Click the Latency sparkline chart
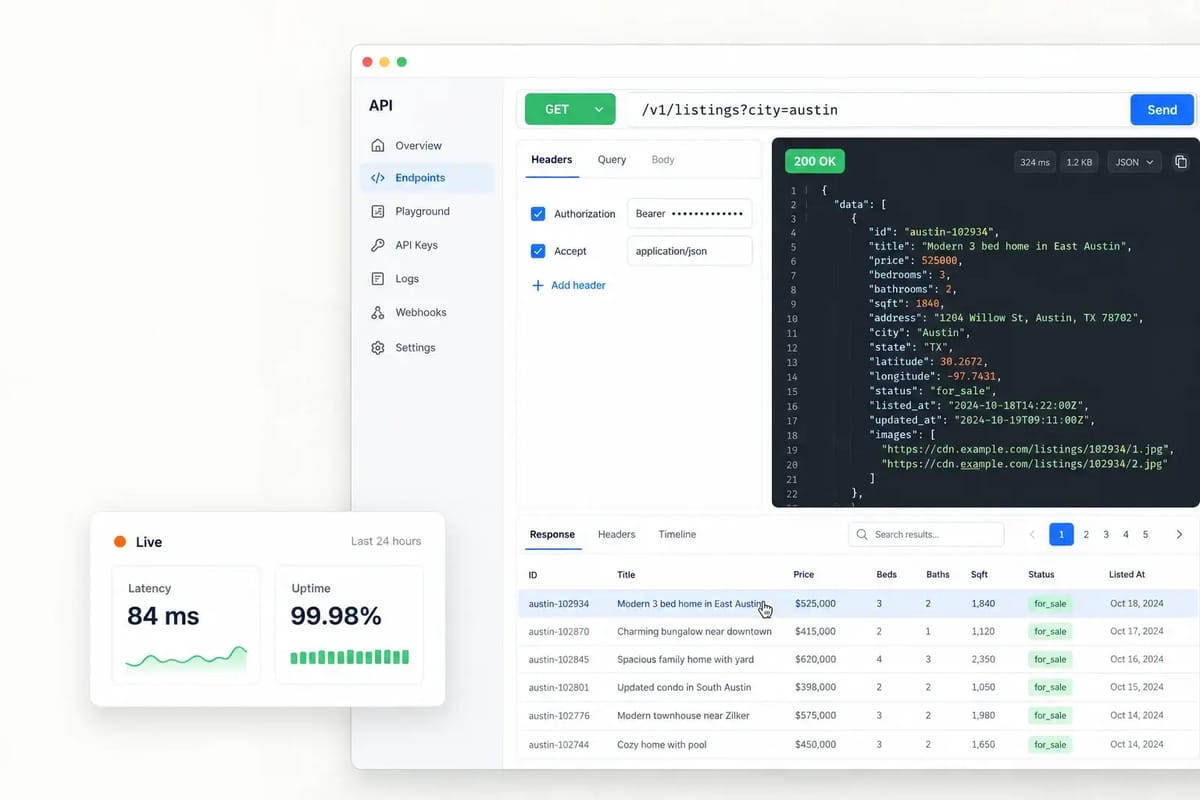This screenshot has height=800, width=1200. coord(186,659)
